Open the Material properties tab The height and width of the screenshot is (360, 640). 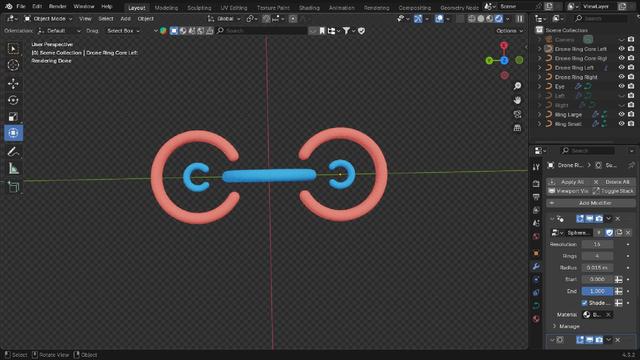pos(536,319)
